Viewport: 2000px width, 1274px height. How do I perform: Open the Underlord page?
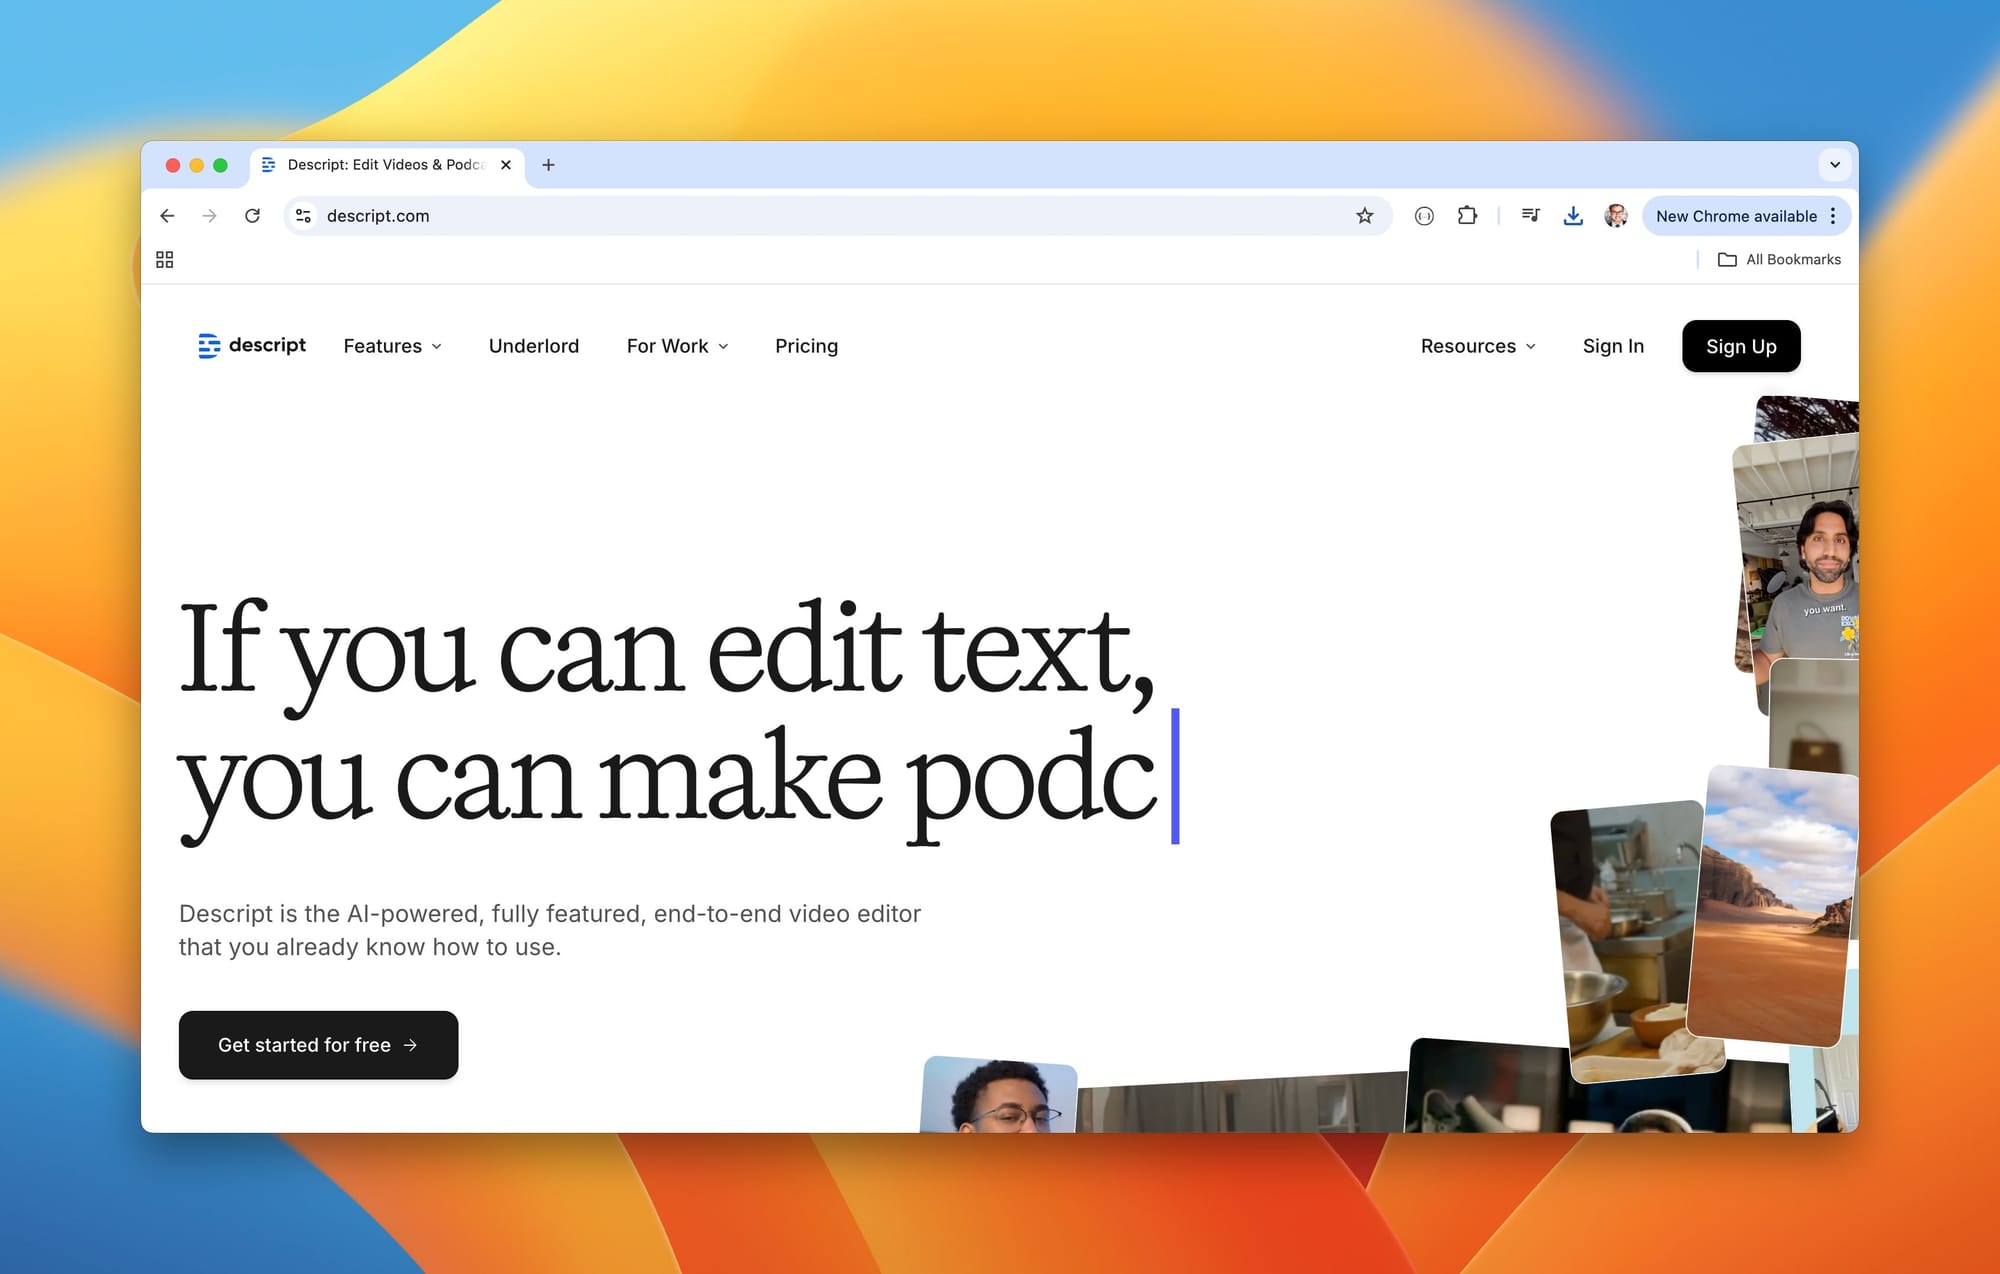[x=534, y=346]
